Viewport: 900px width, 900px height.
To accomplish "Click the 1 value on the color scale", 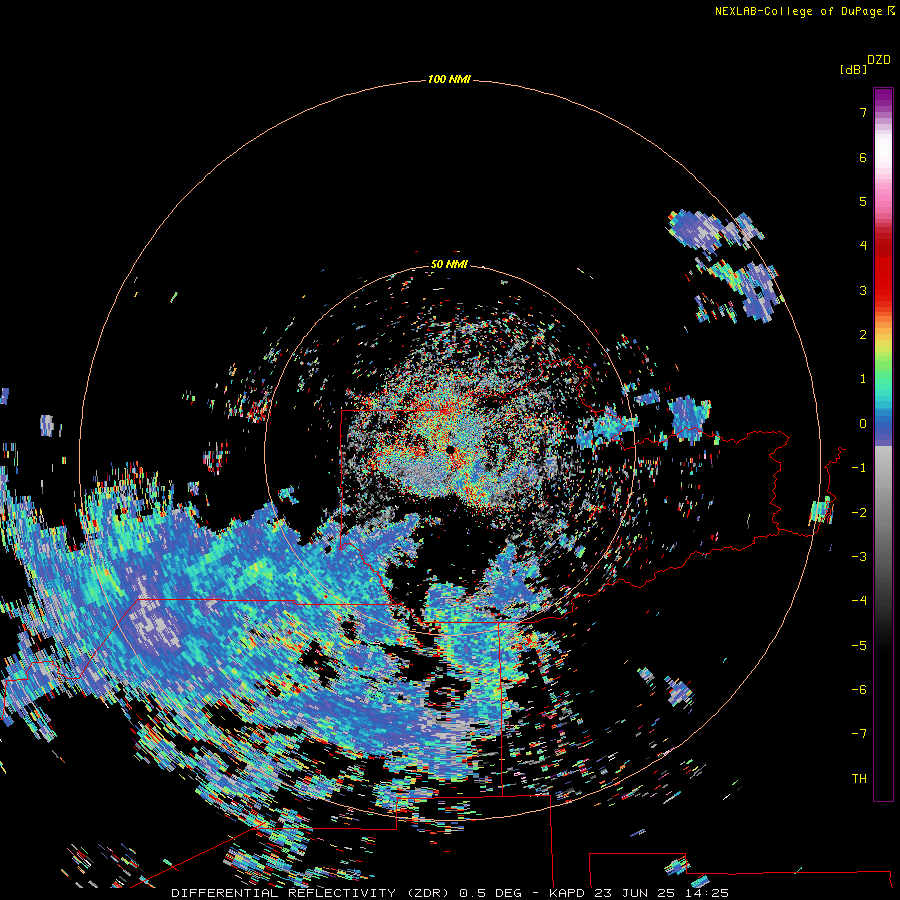I will point(863,379).
